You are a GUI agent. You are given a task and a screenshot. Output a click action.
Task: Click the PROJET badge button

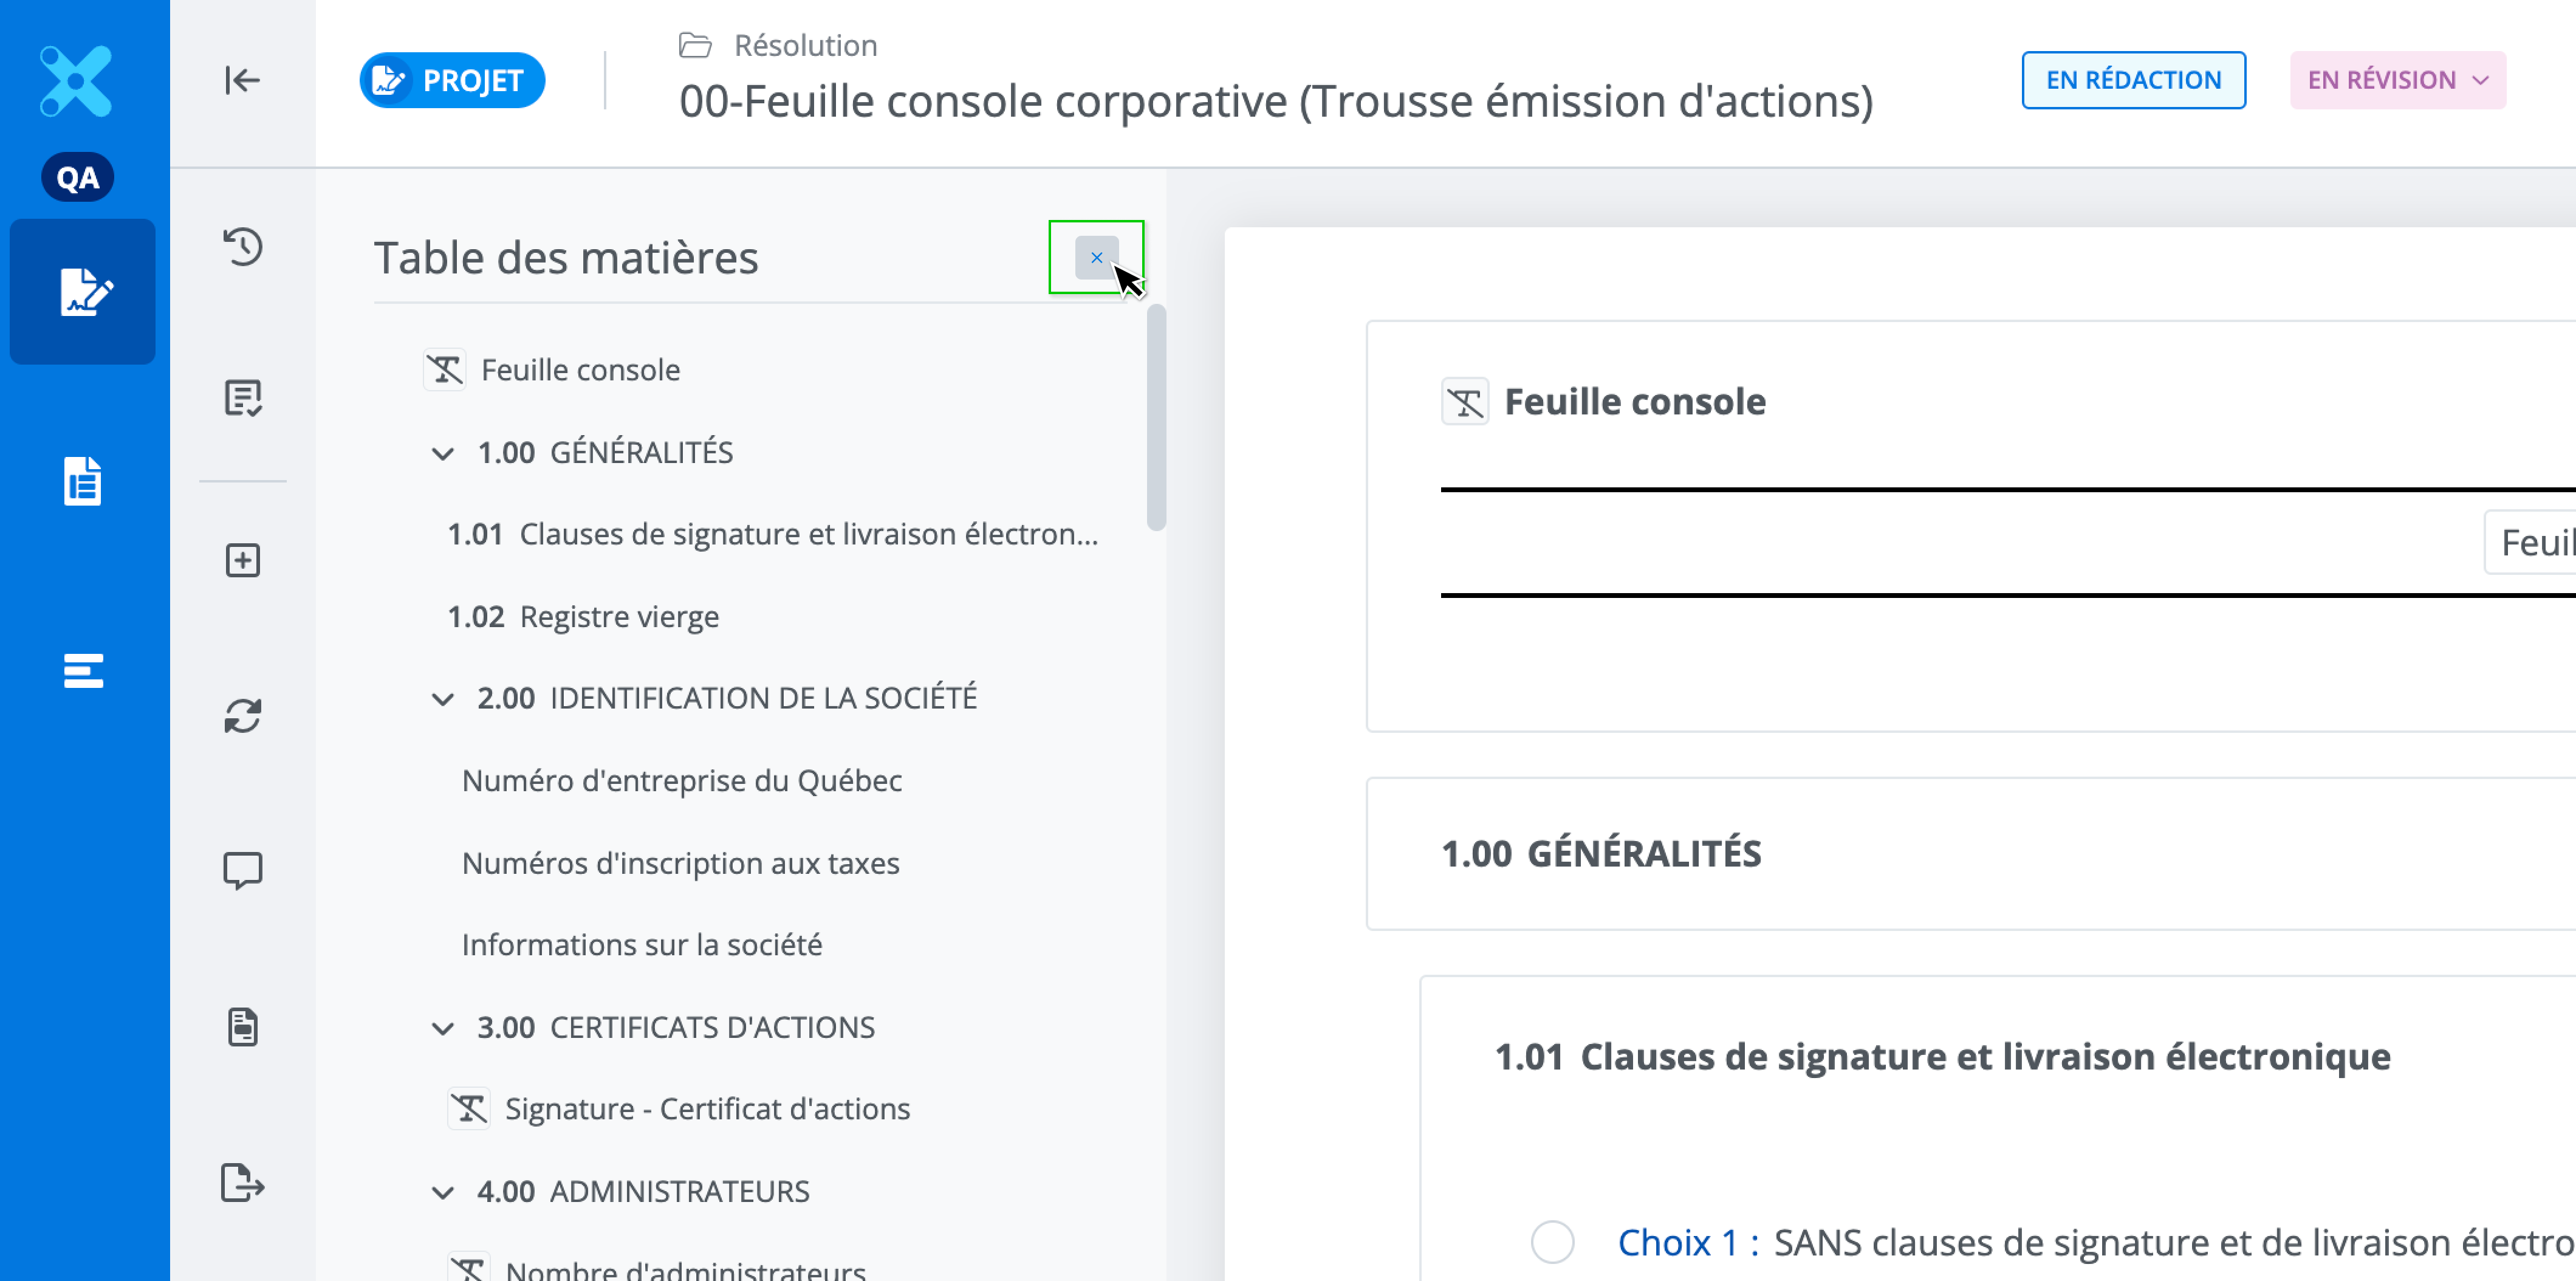point(452,80)
